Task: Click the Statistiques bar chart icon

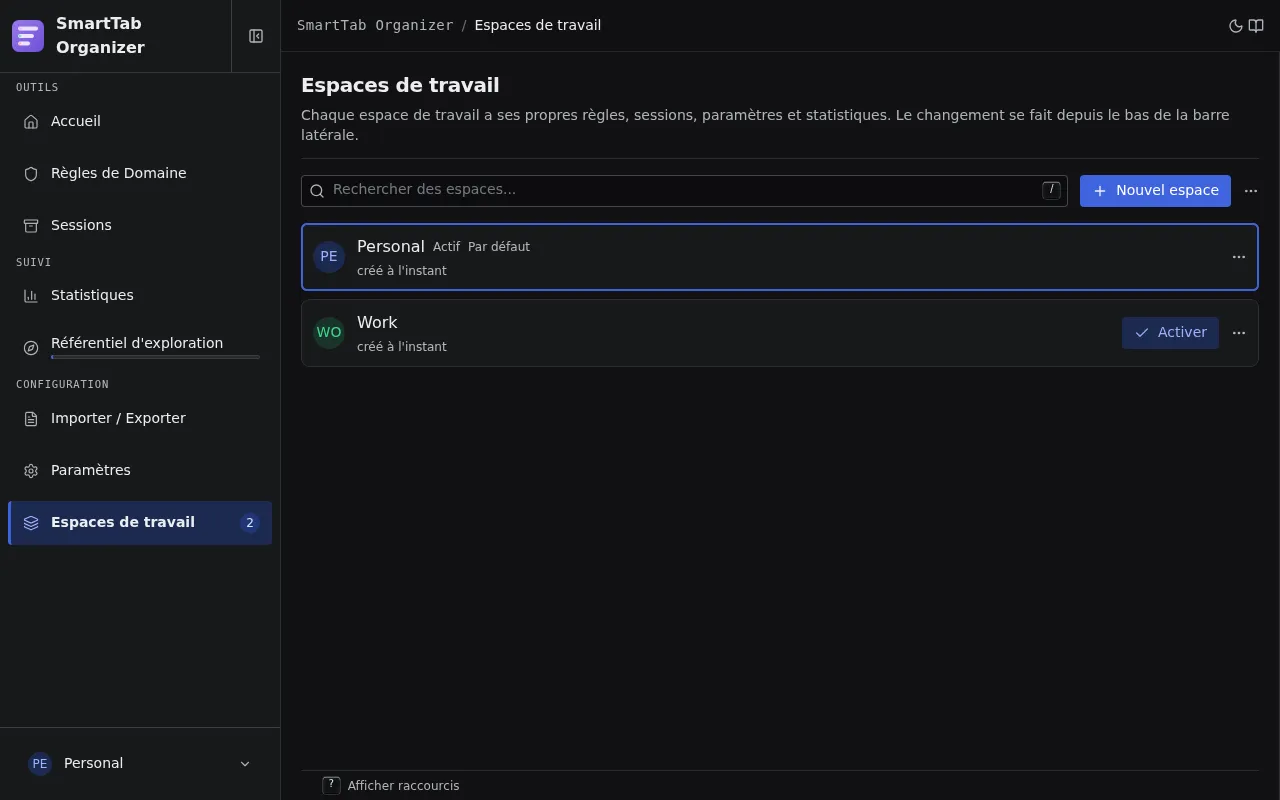Action: (31, 295)
